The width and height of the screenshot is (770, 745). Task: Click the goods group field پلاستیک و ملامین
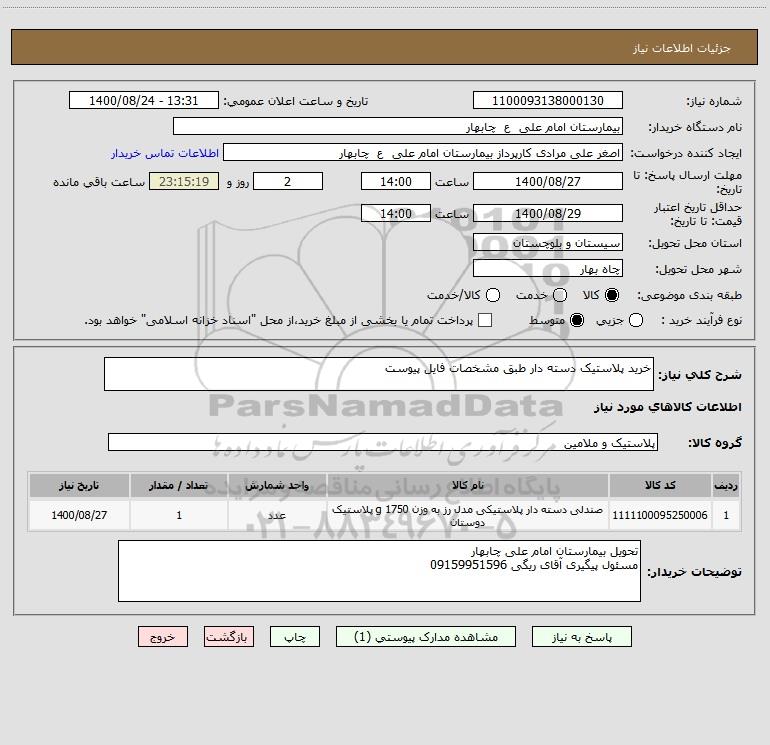click(x=383, y=442)
